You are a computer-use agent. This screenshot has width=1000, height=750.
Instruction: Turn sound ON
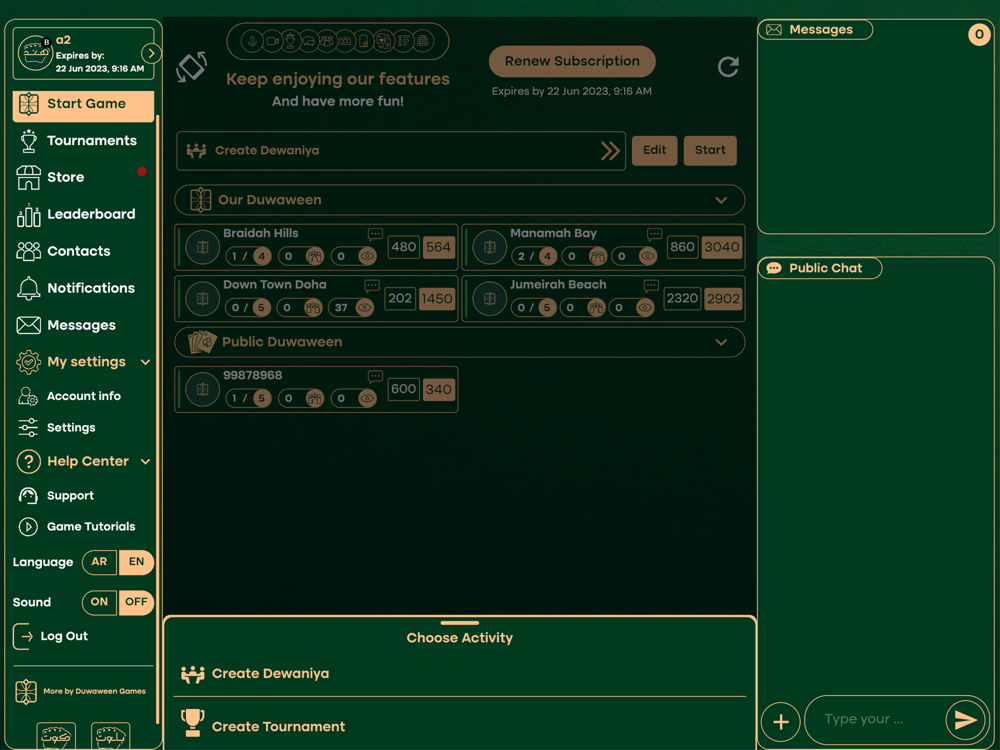pos(99,602)
